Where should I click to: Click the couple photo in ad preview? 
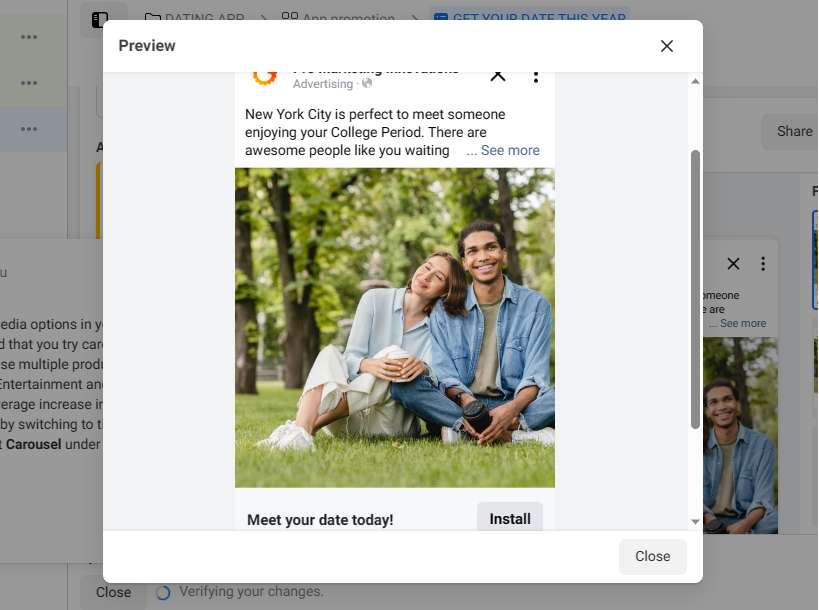tap(394, 327)
